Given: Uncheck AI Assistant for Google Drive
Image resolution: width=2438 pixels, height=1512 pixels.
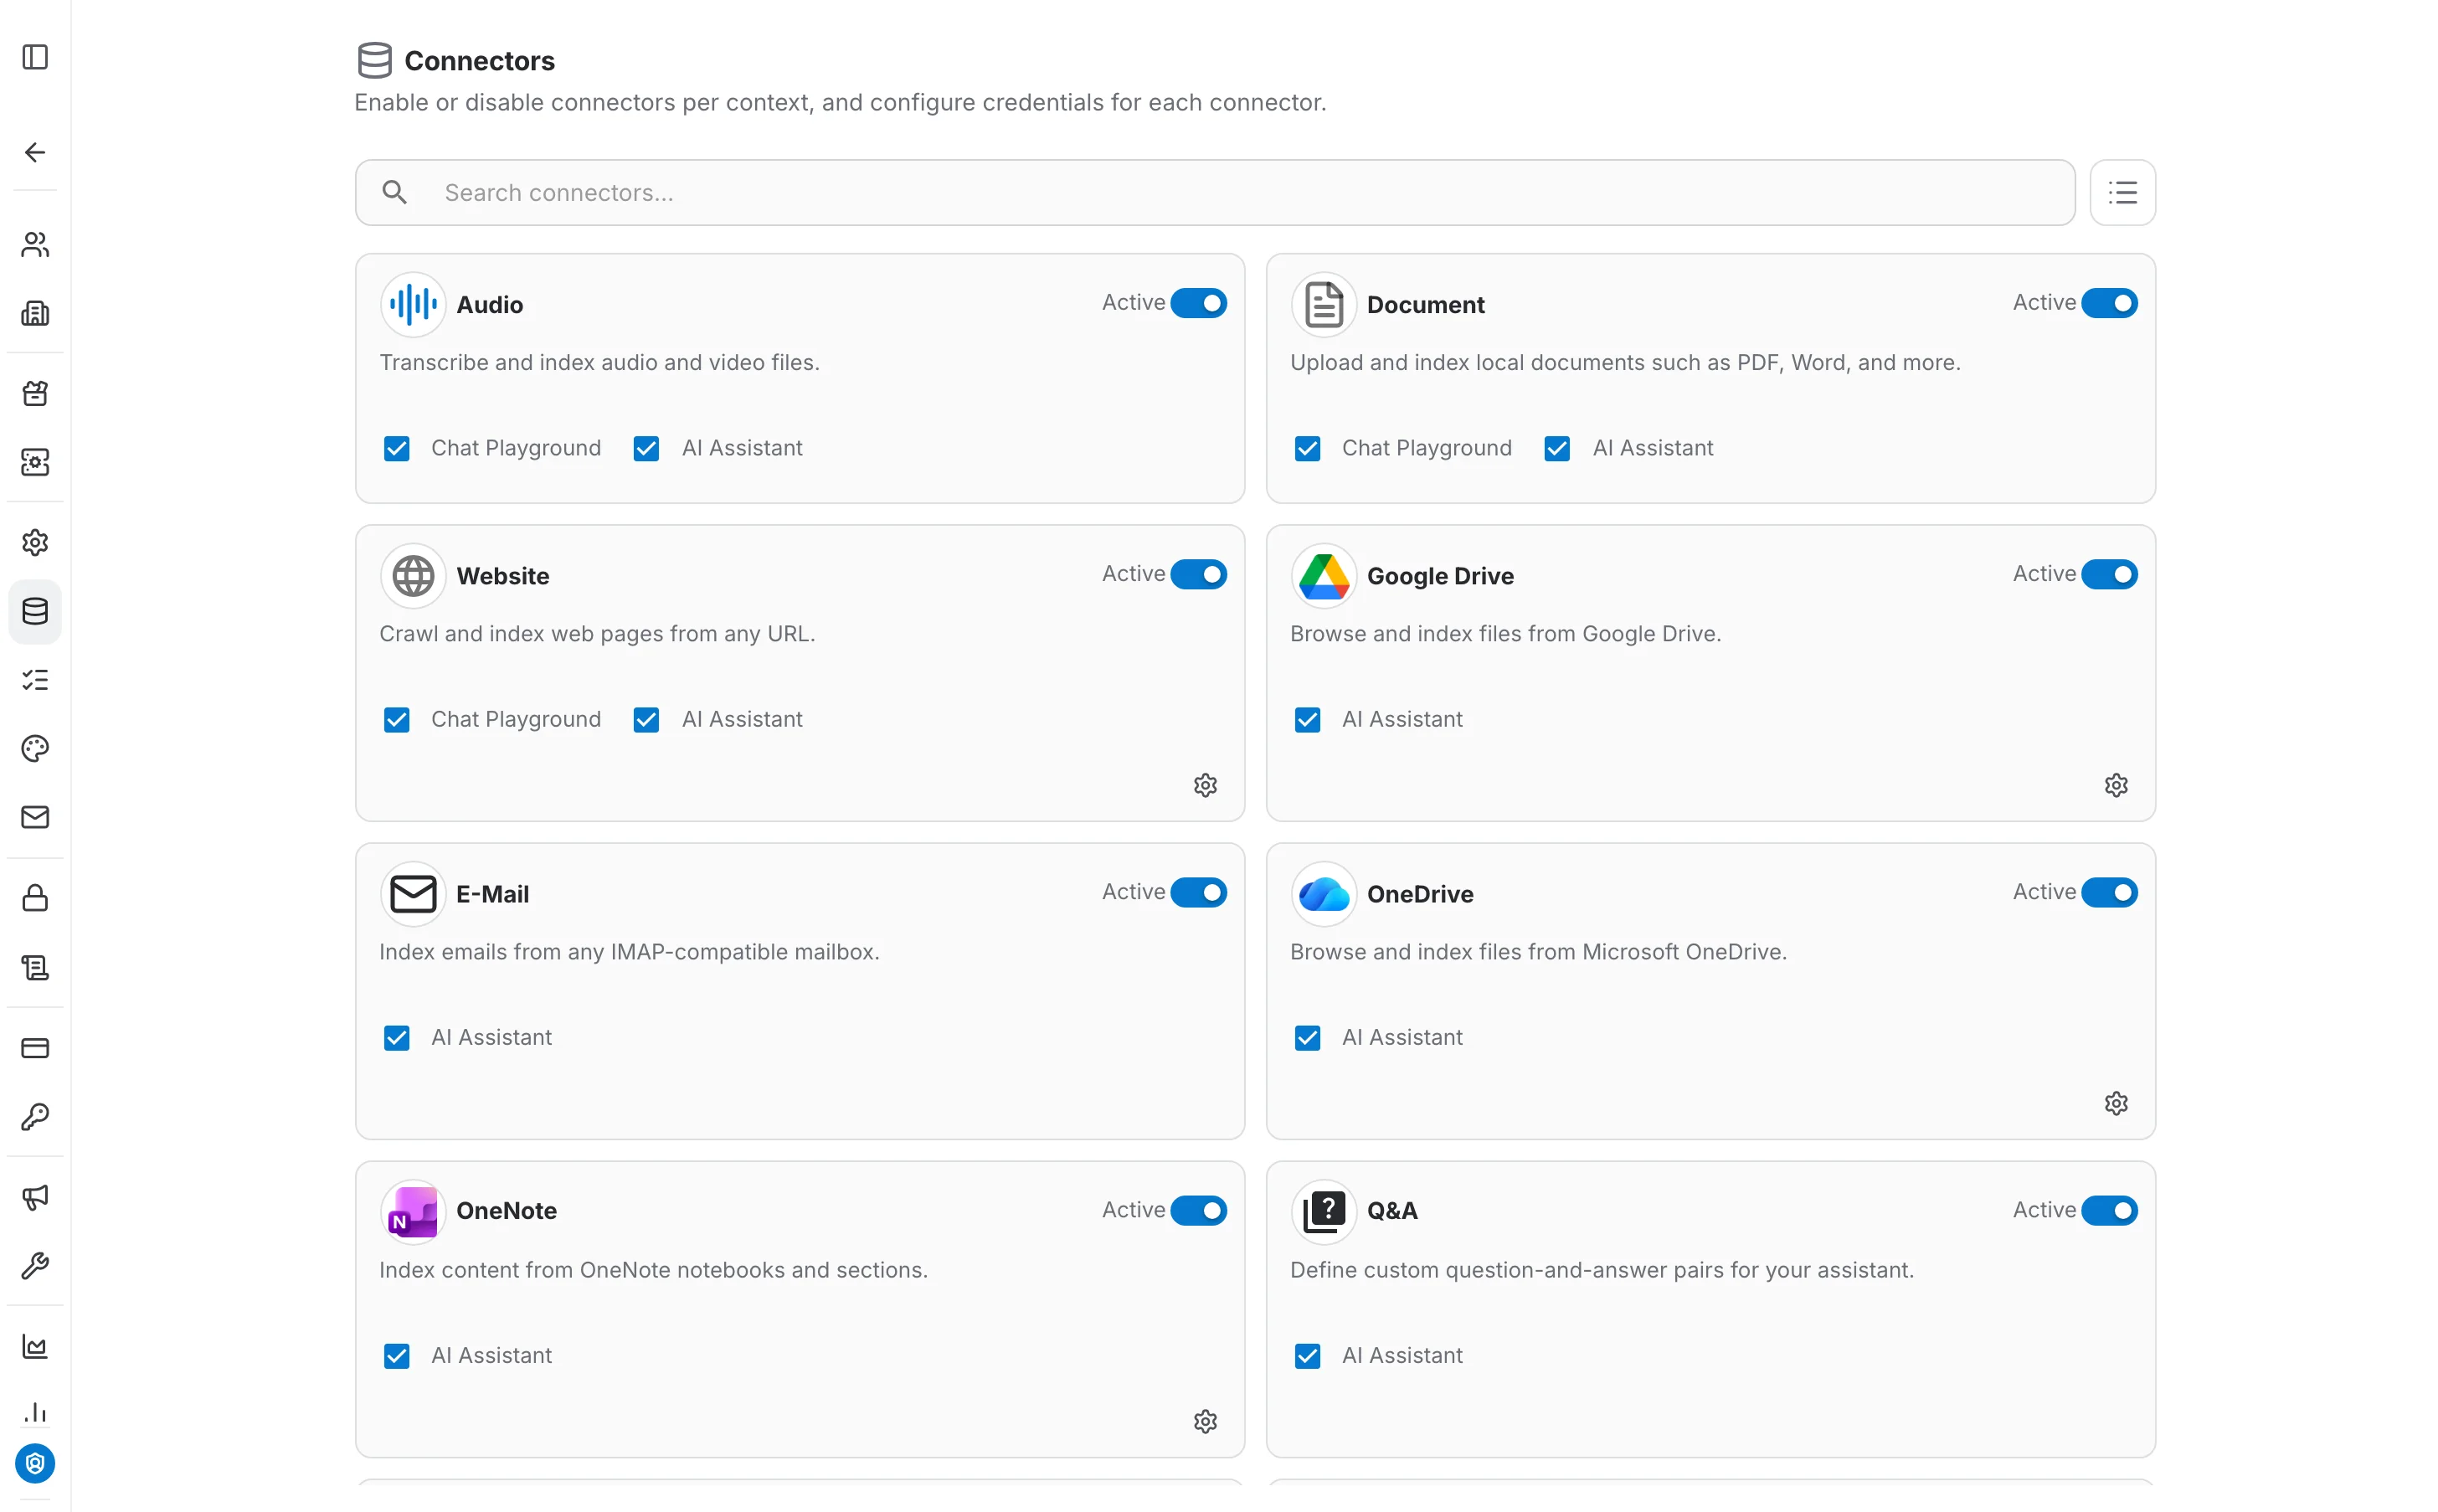Looking at the screenshot, I should (x=1307, y=720).
